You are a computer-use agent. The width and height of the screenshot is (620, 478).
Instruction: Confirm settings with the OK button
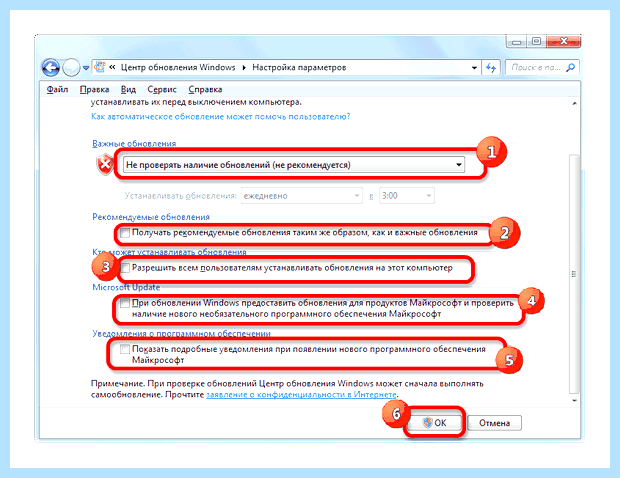[x=435, y=423]
